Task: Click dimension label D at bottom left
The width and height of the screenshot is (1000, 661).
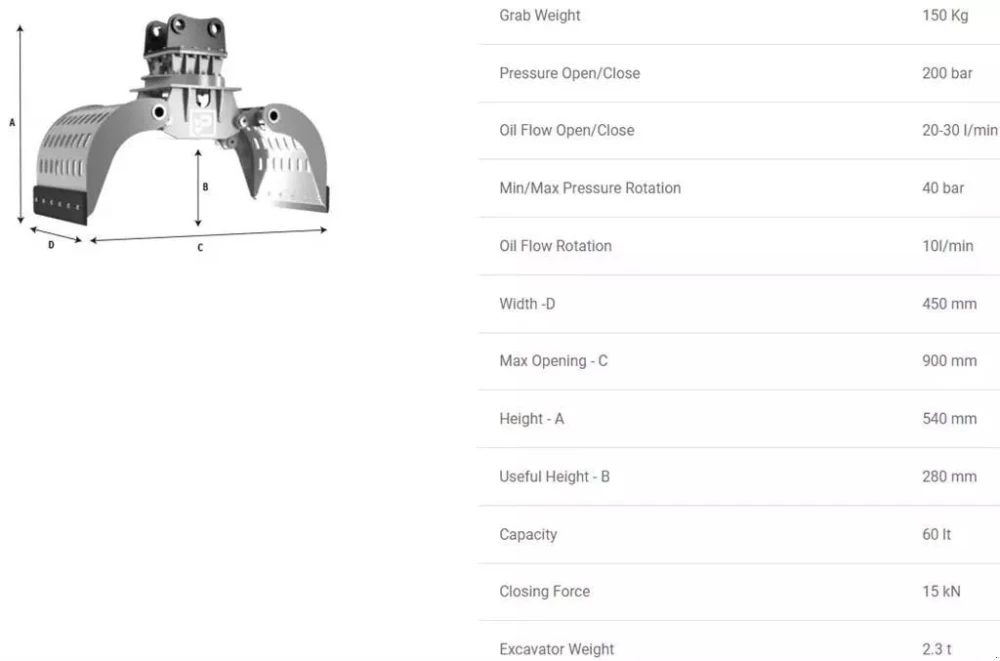Action: (51, 246)
